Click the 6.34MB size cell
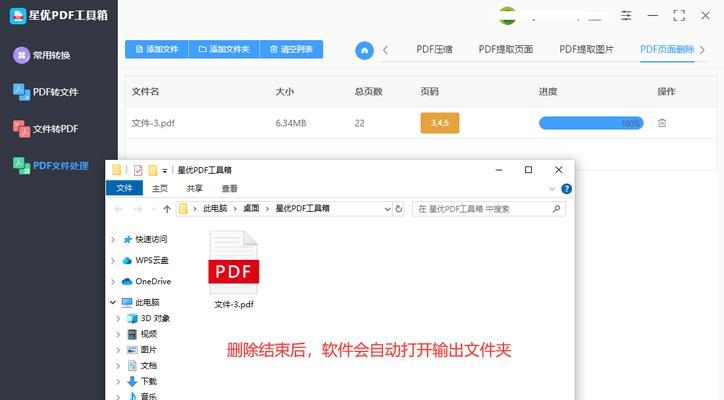Screen dimensions: 724x400 (291, 123)
